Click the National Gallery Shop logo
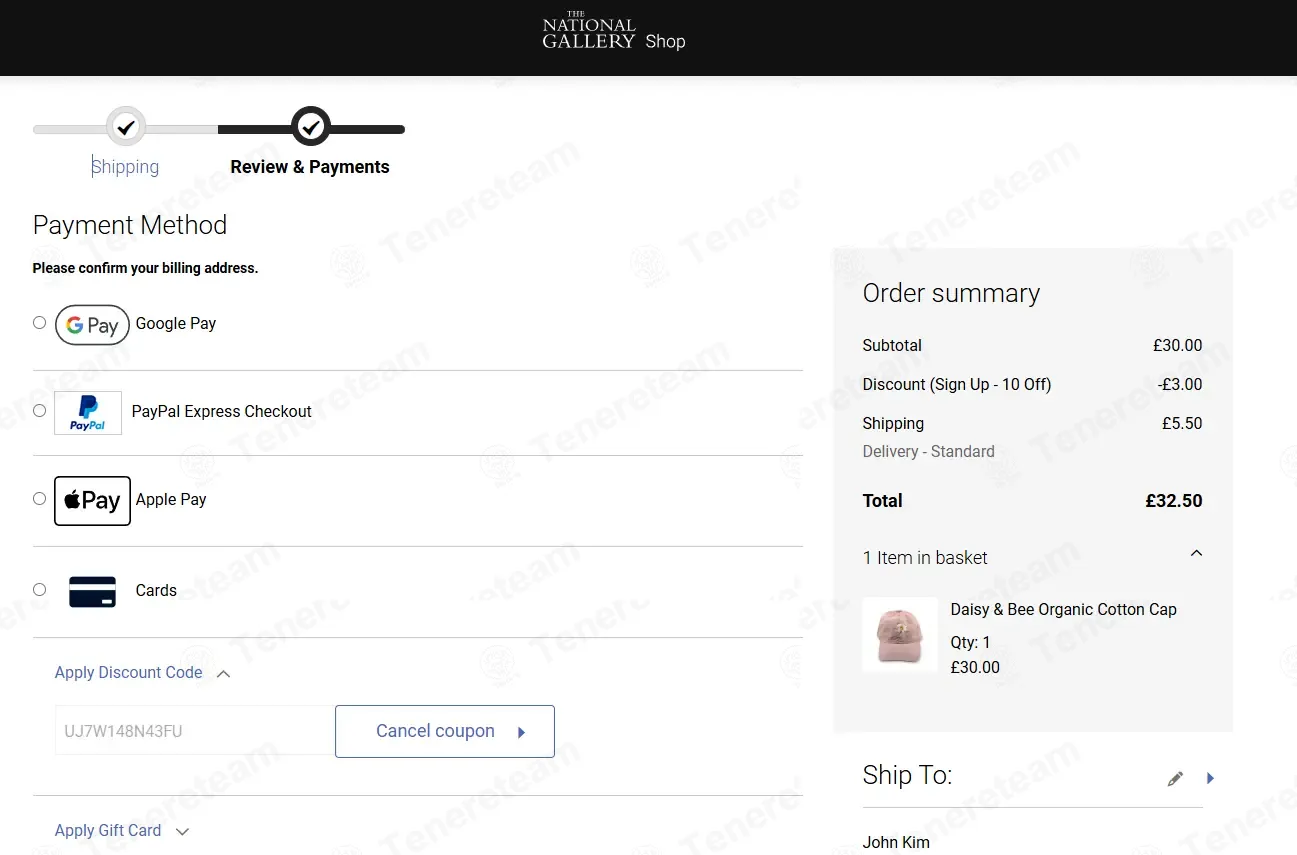Screen dimensions: 1297x855 [x=614, y=32]
